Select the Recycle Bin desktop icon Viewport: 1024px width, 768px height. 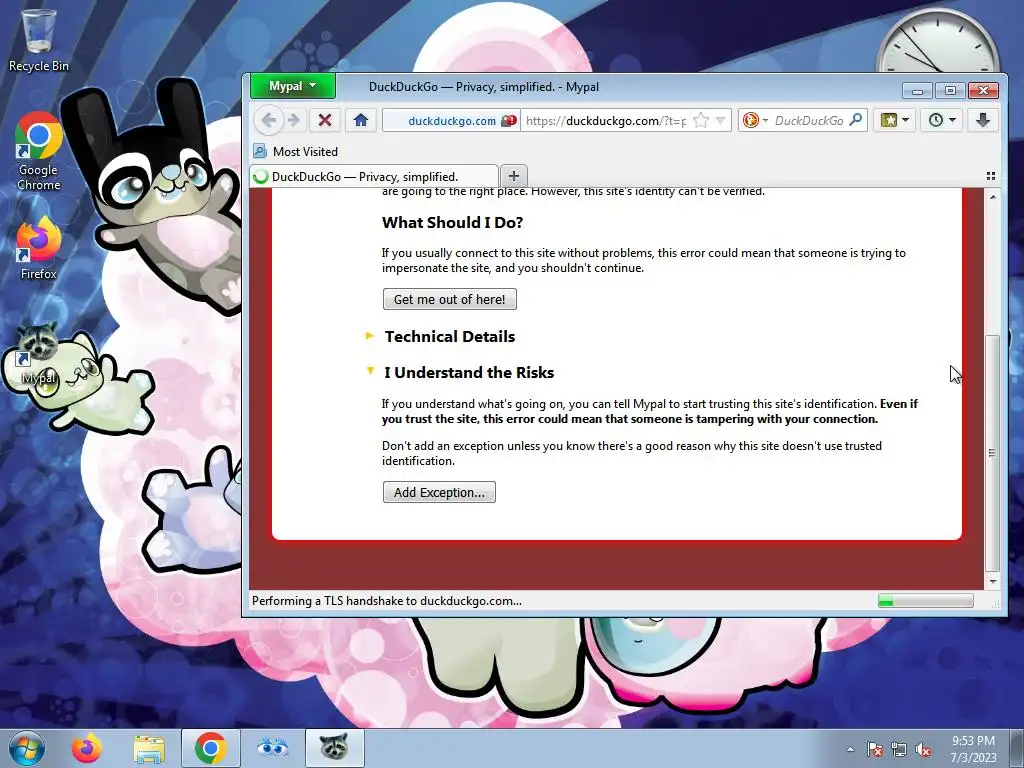(39, 40)
